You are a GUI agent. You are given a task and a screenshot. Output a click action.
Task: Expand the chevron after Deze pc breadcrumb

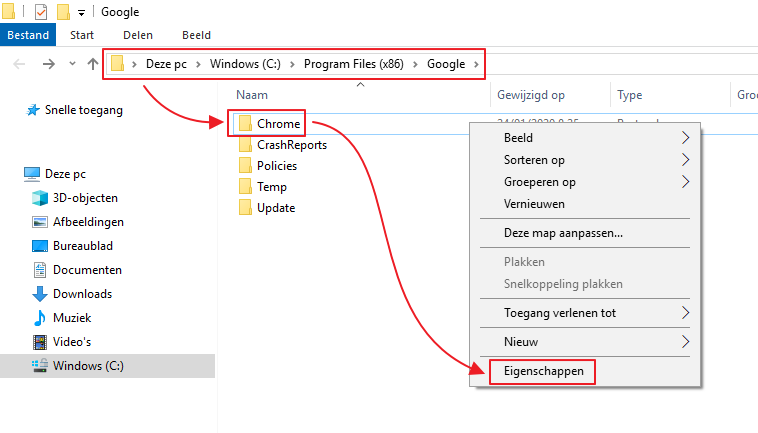pyautogui.click(x=198, y=64)
